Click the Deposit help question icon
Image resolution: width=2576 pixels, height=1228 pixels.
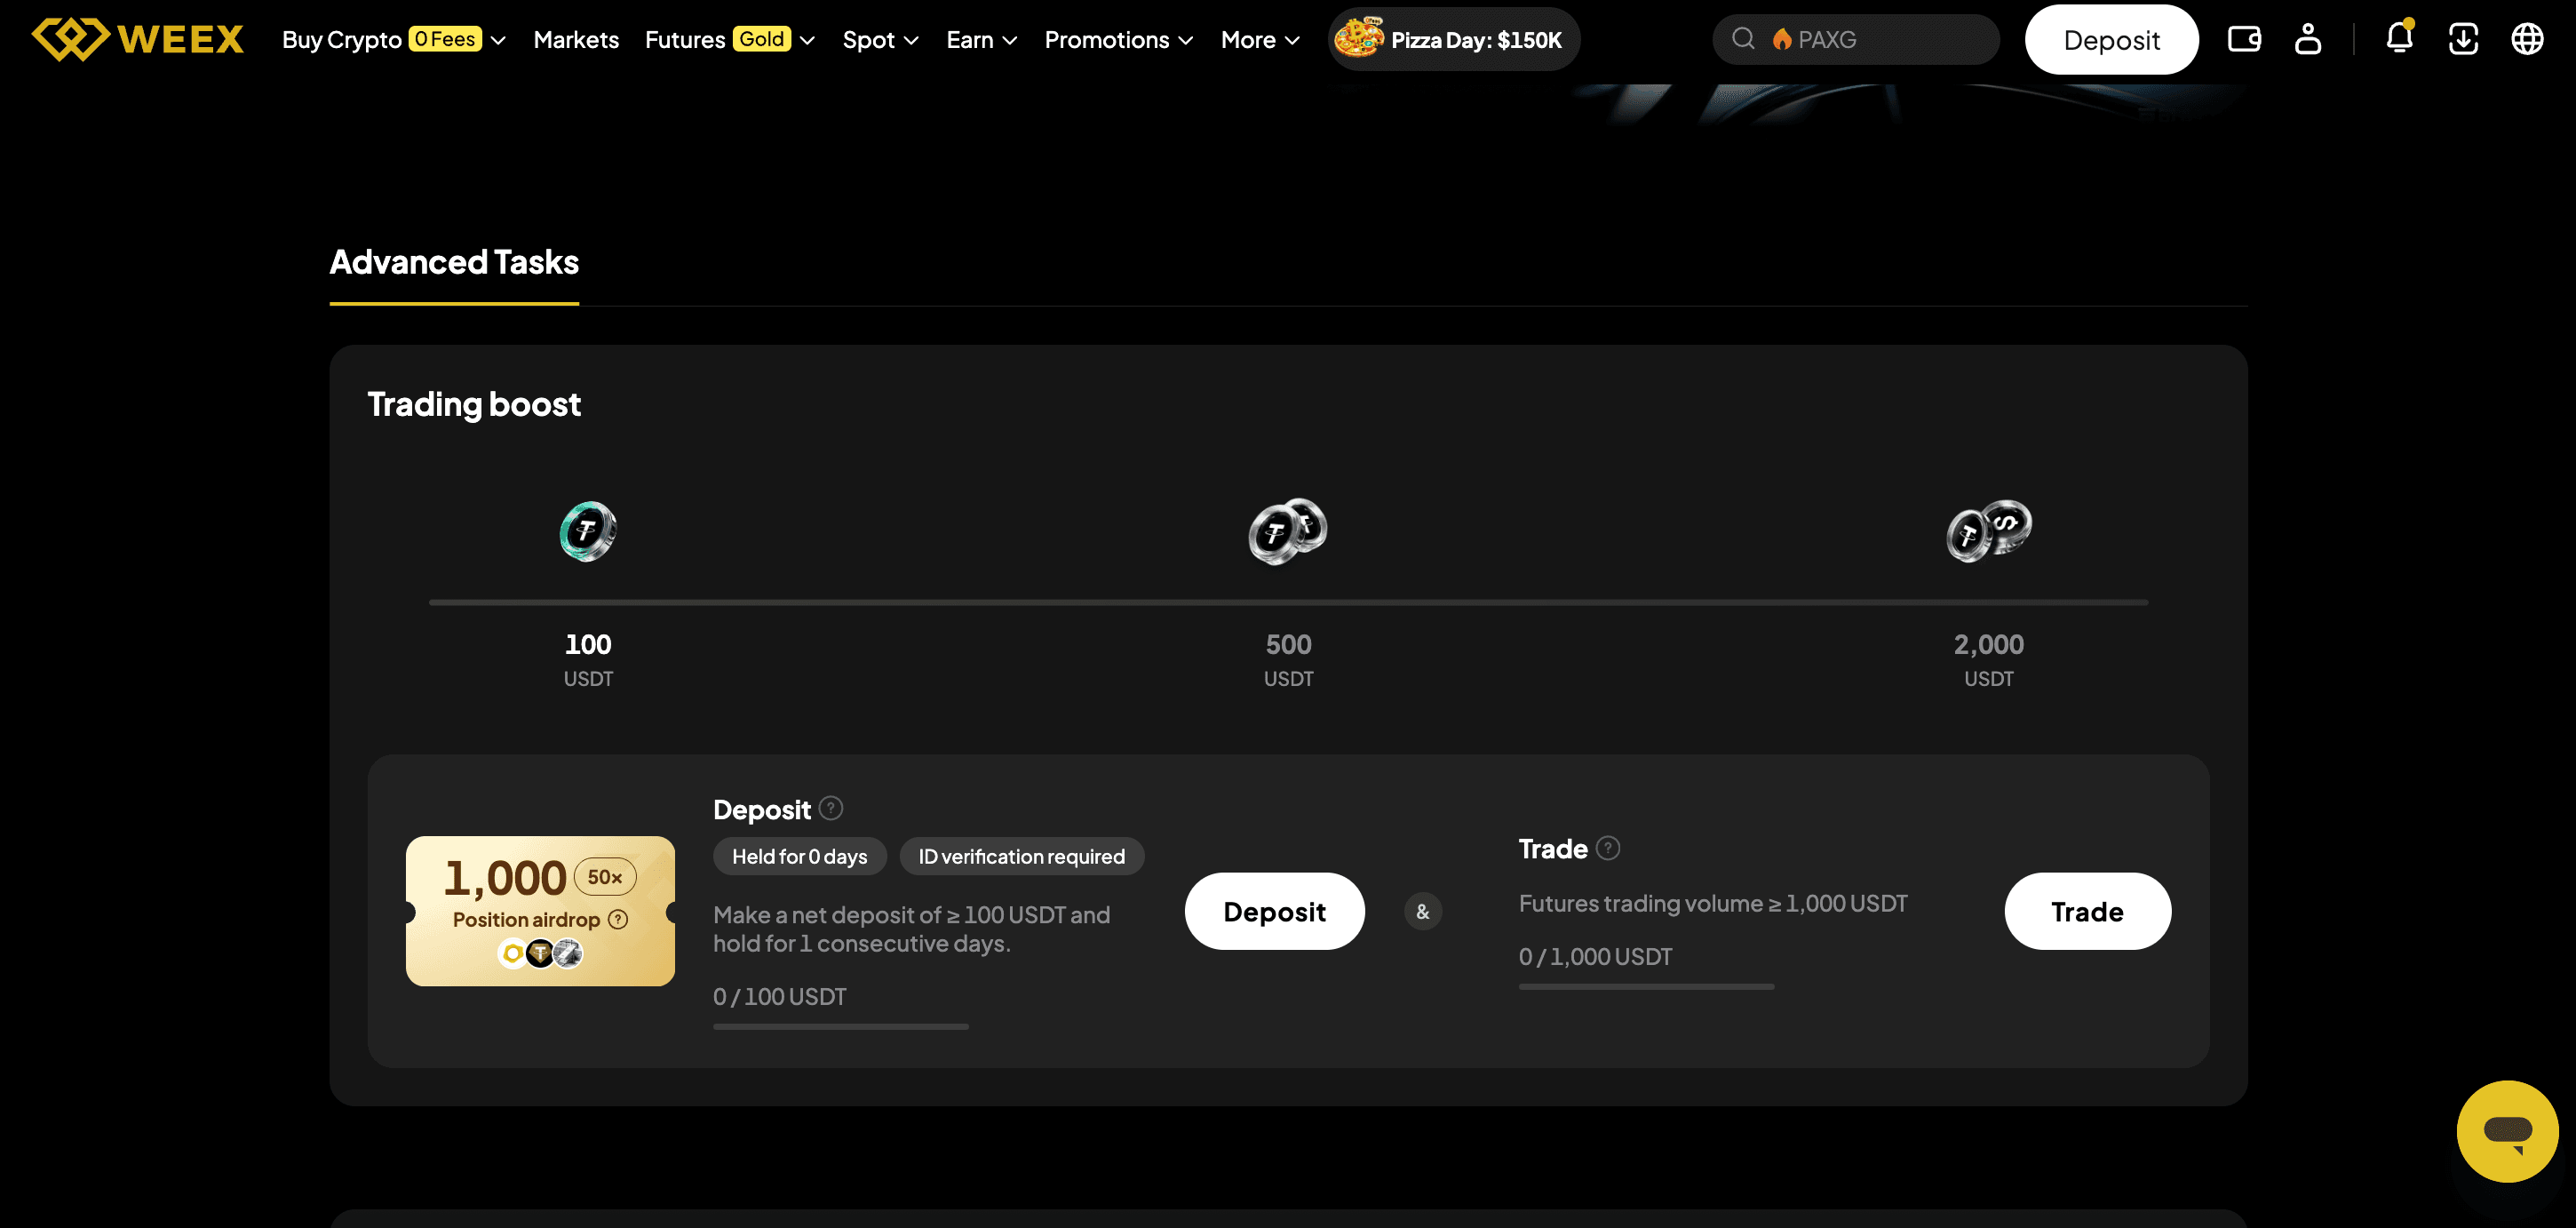click(x=831, y=808)
